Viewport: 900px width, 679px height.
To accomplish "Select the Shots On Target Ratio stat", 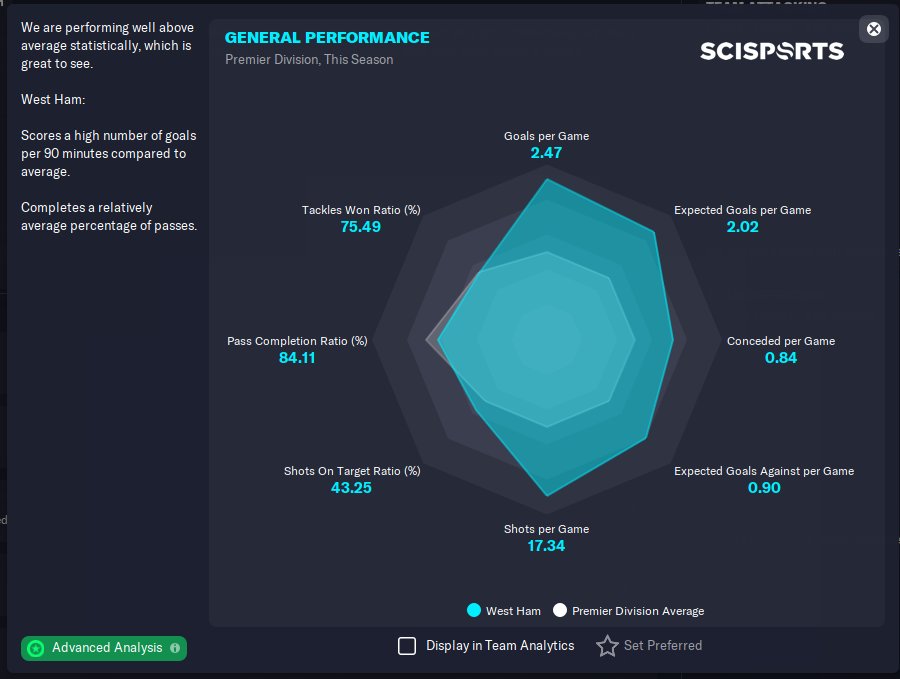I will (x=352, y=471).
